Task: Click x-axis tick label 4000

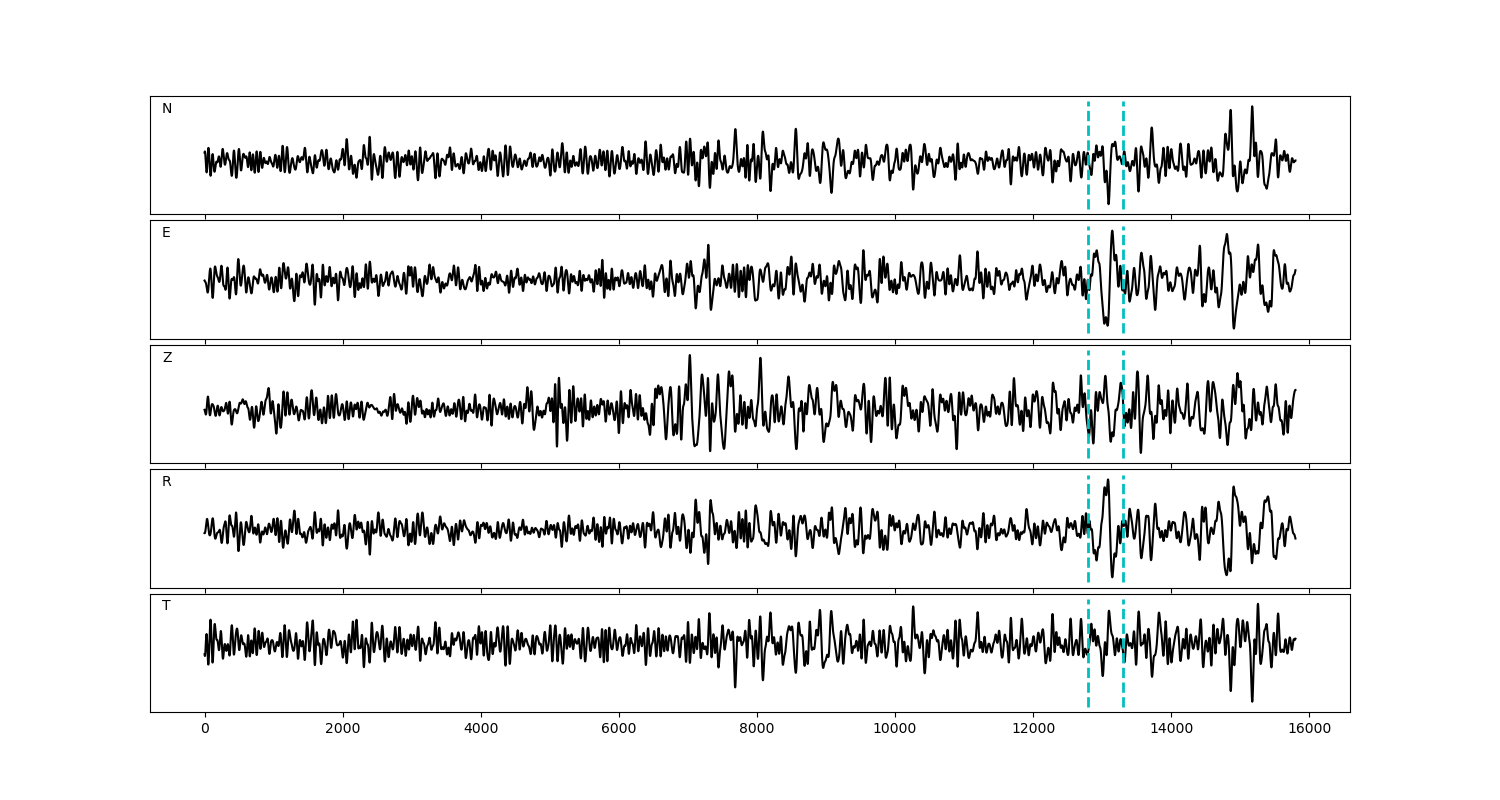Action: [481, 730]
